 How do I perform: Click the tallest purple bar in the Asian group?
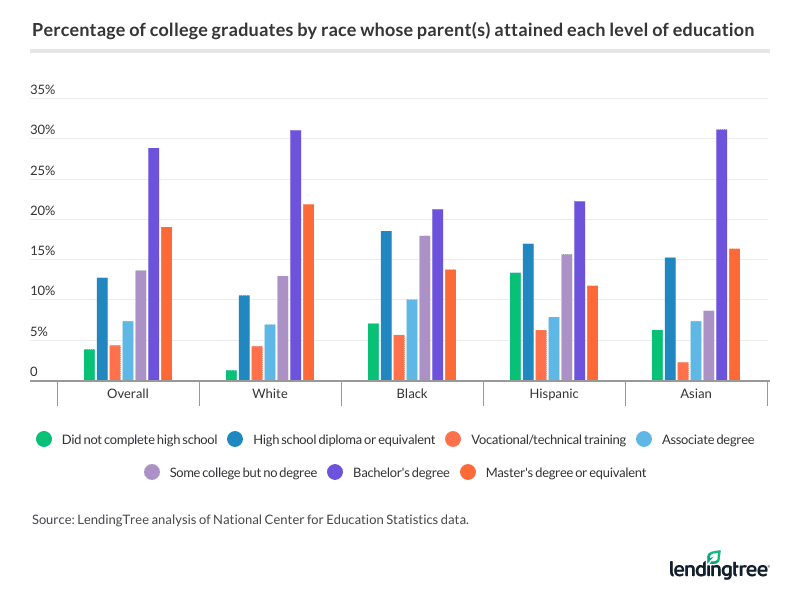tap(721, 255)
